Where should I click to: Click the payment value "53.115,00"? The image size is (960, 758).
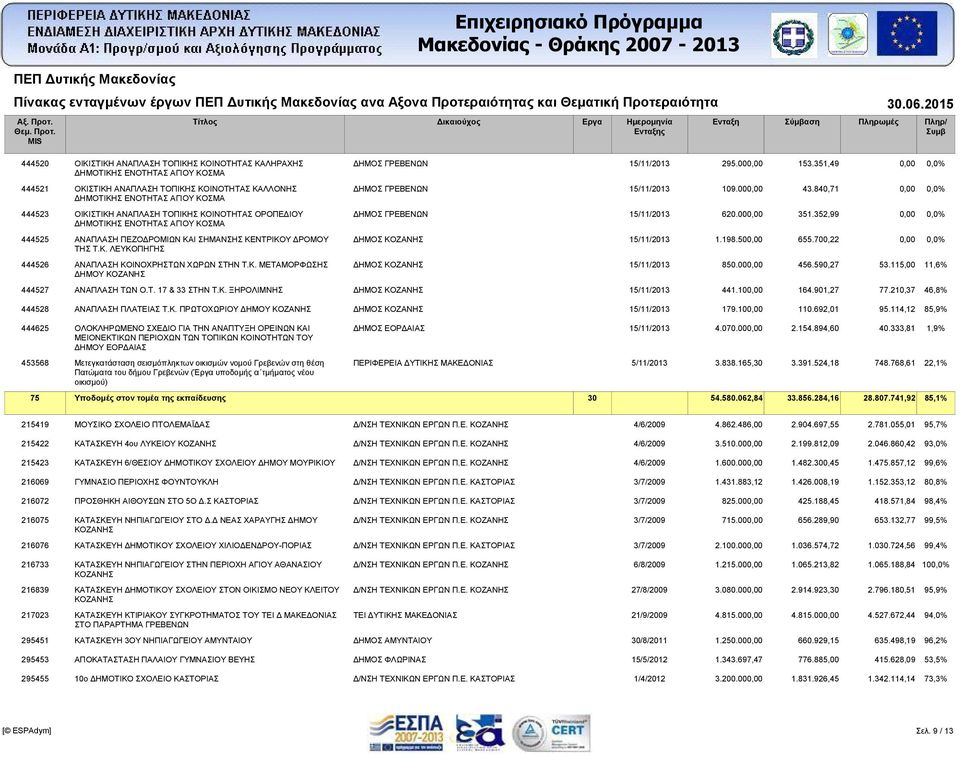point(897,265)
